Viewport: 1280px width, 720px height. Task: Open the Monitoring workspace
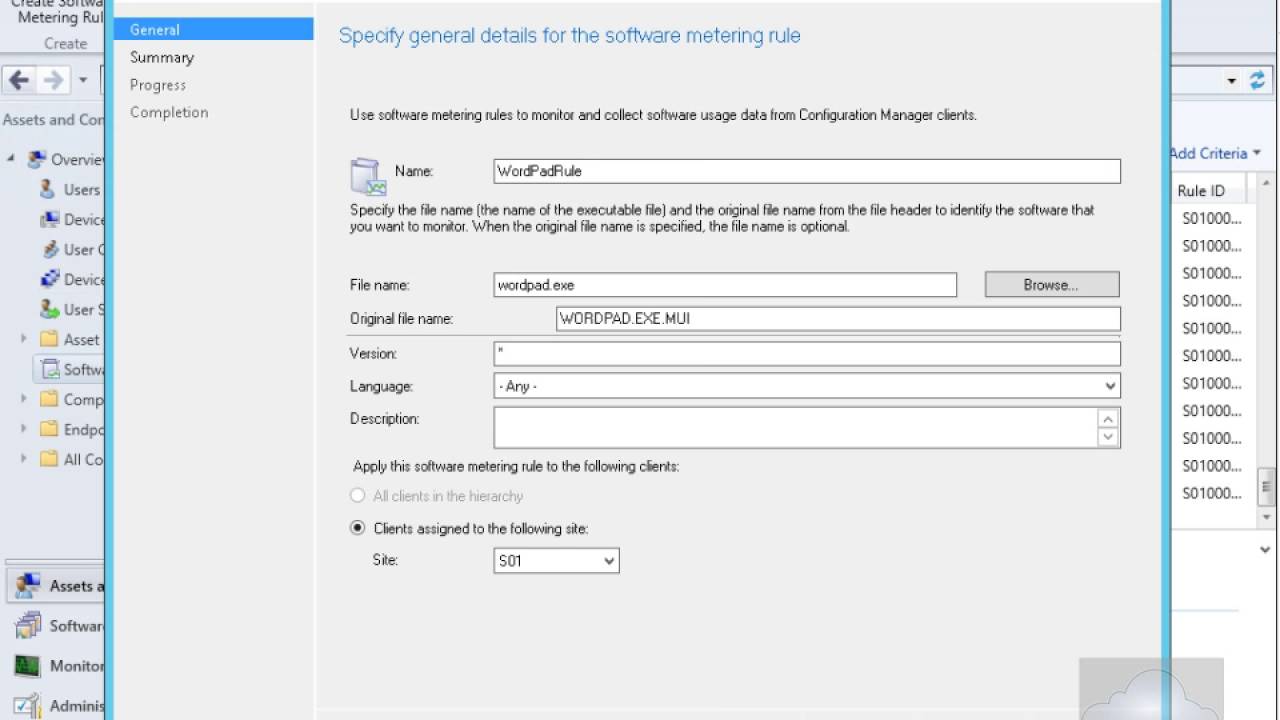tap(55, 666)
